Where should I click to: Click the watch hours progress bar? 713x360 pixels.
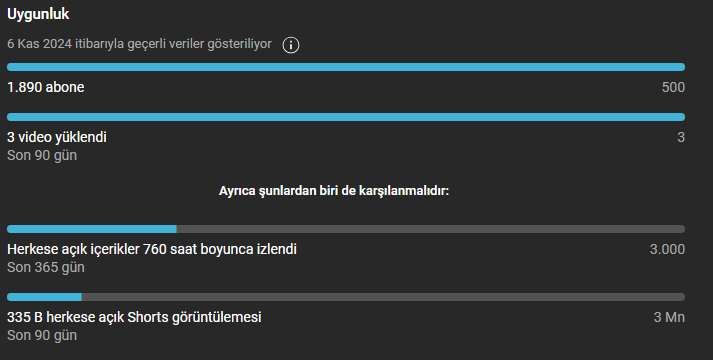tap(346, 229)
